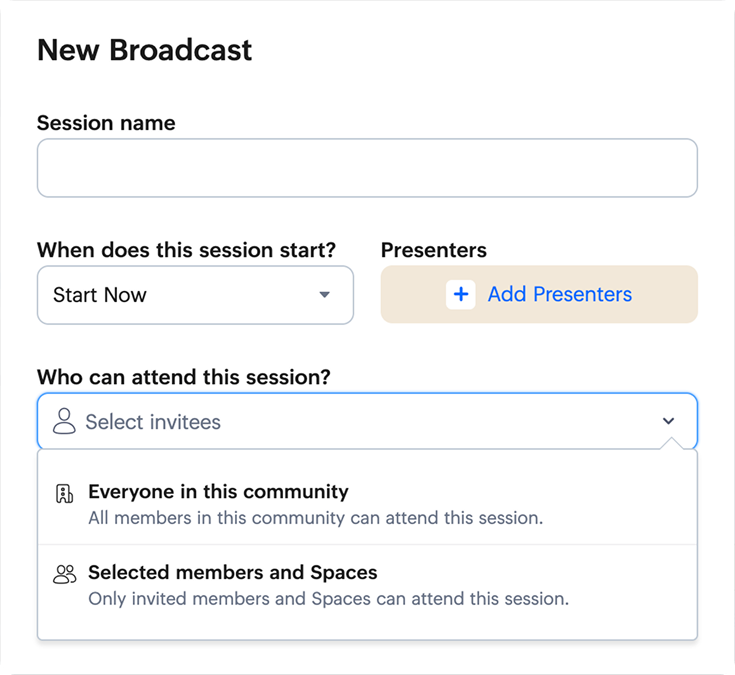
Task: Click the two-people icon for Selected members
Action: coord(65,574)
